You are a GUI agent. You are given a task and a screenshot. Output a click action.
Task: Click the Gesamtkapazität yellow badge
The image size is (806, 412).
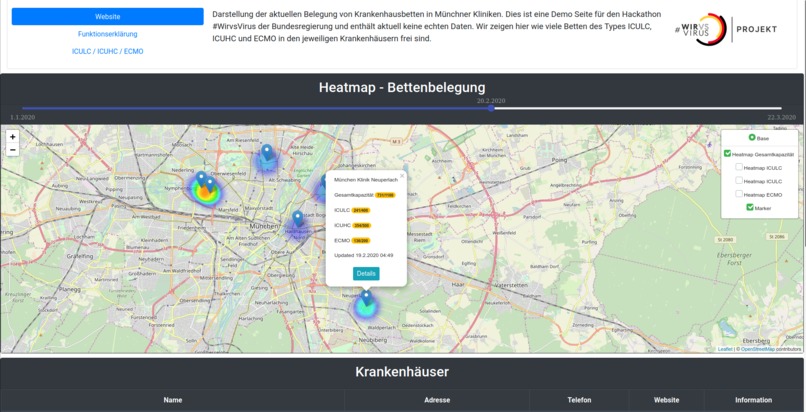384,195
